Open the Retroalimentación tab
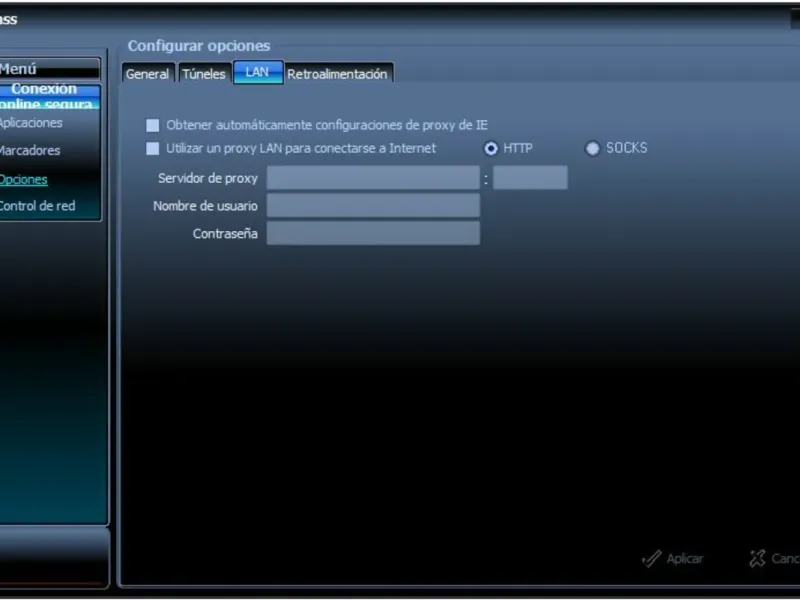This screenshot has height=600, width=800. (338, 73)
